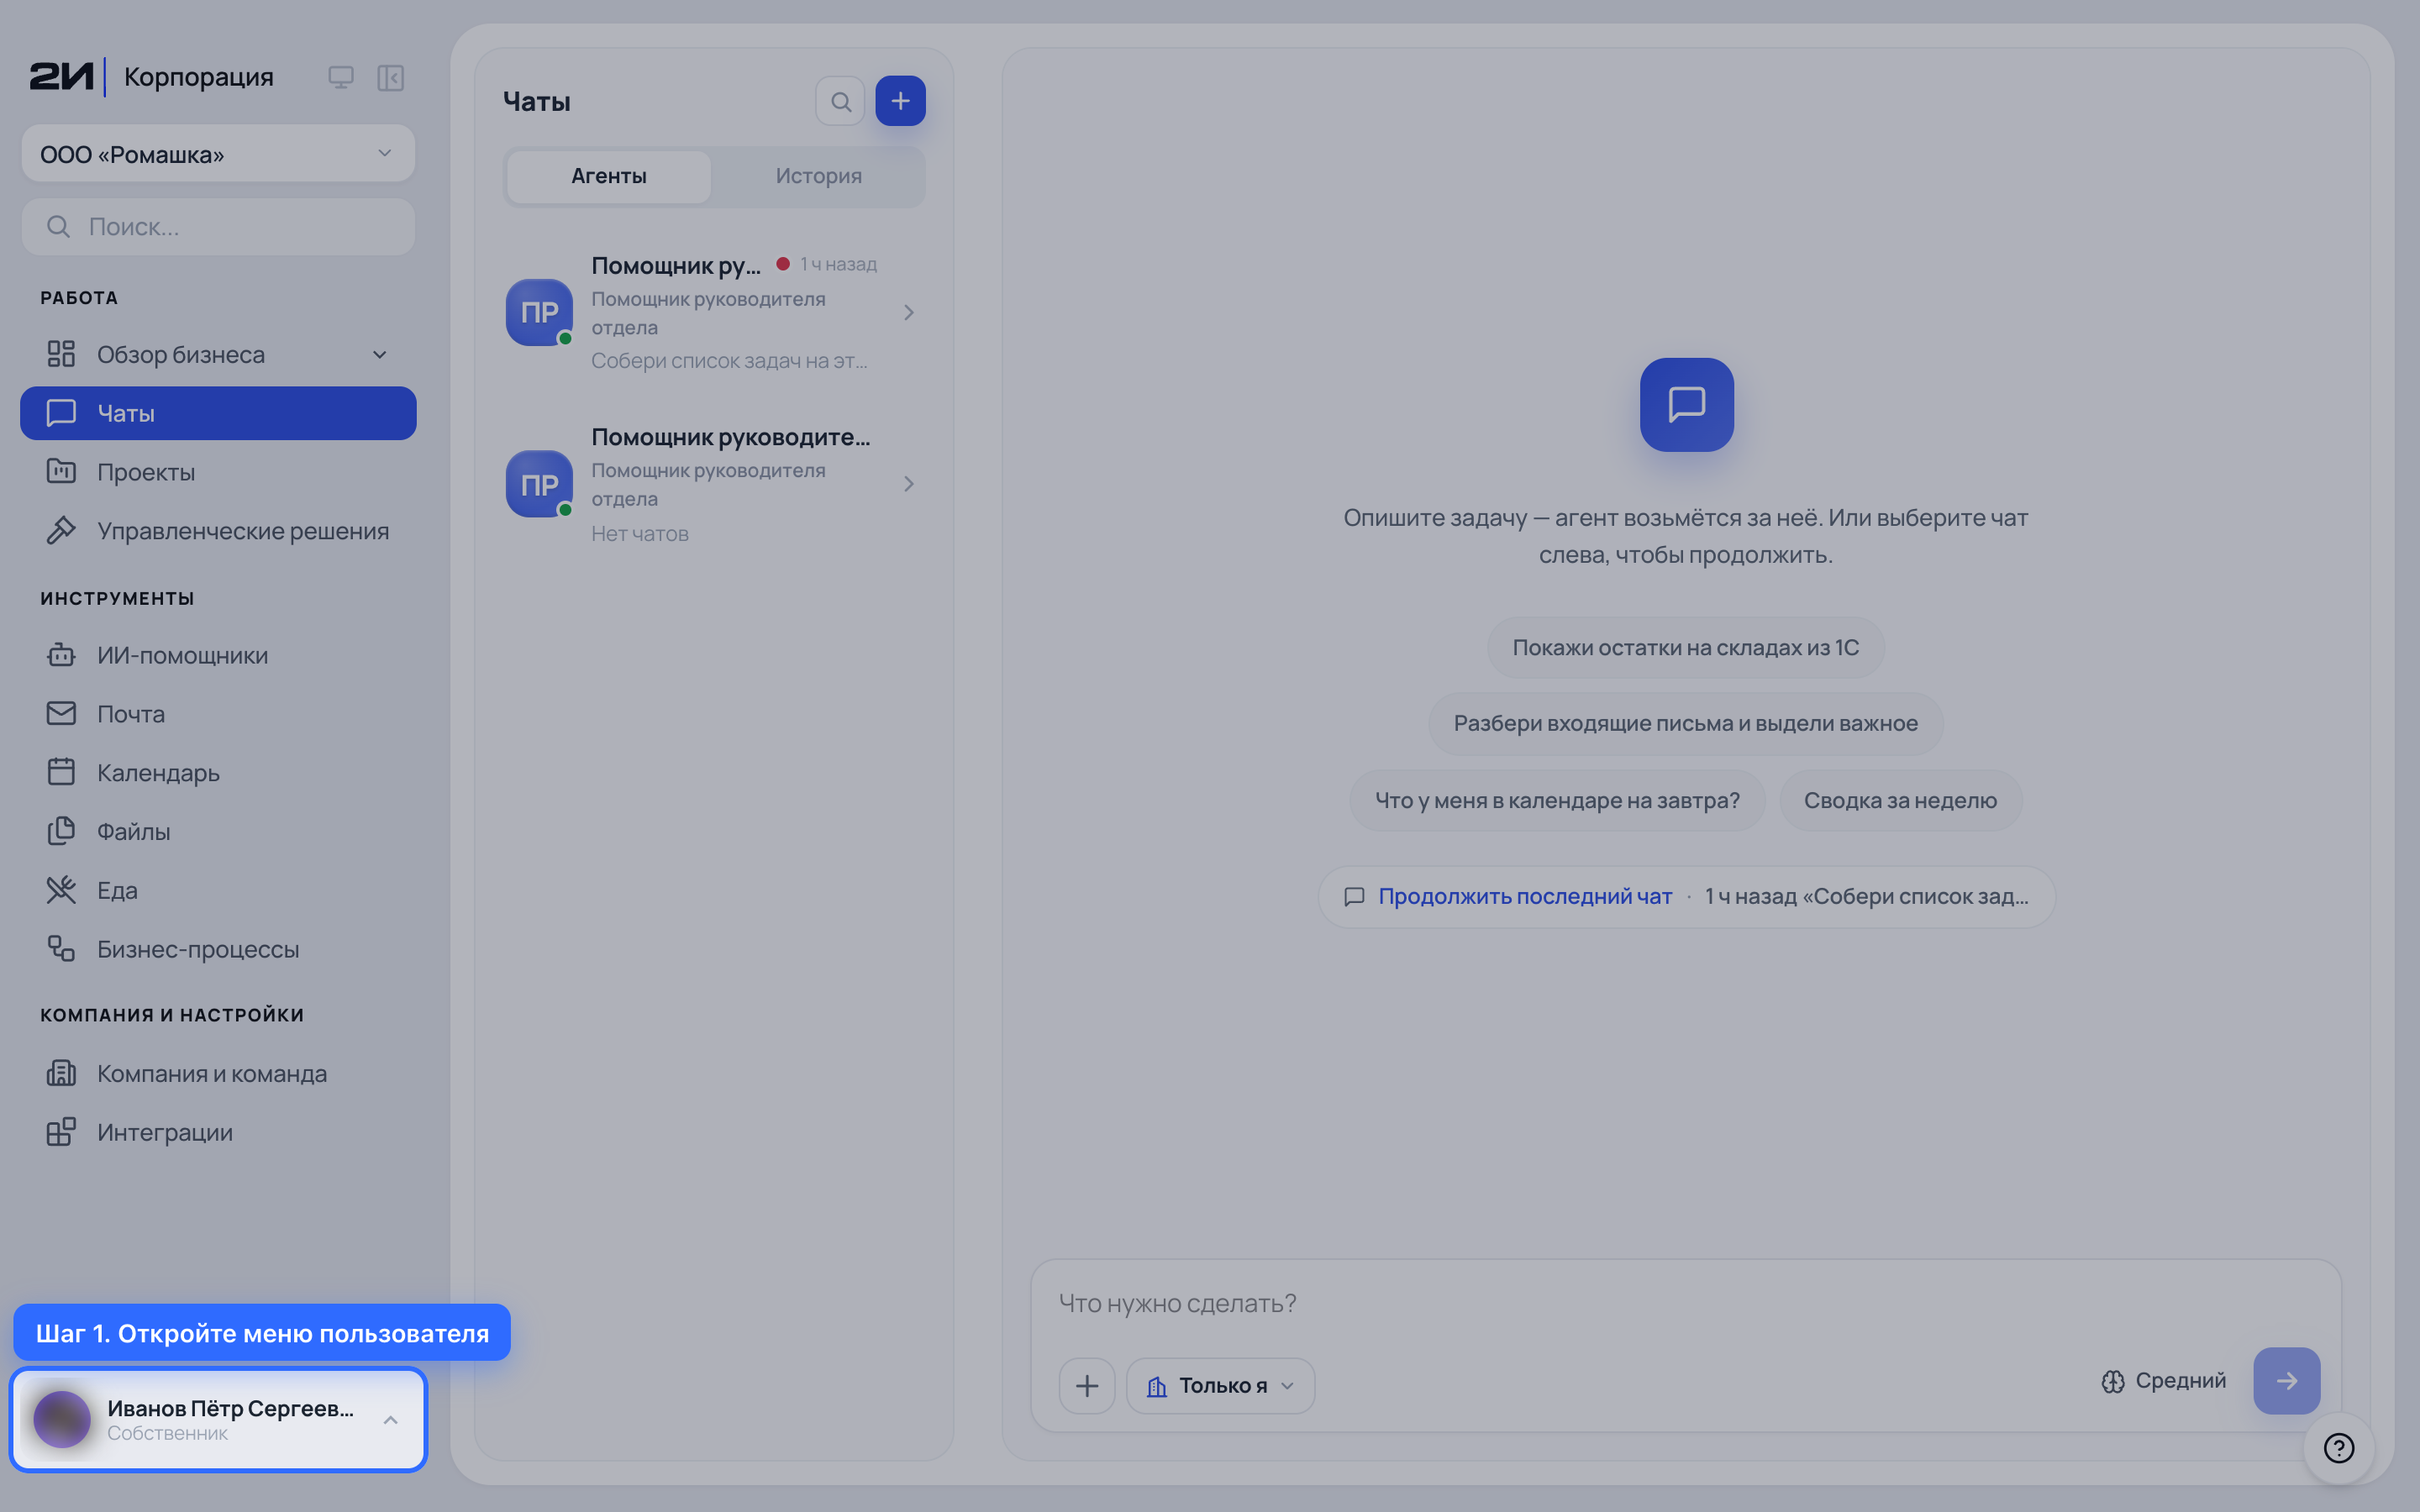Open ИИ-помощники tool
The image size is (2420, 1512).
(x=218, y=655)
